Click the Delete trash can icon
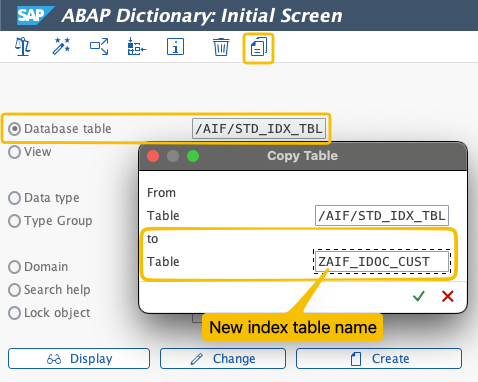The width and height of the screenshot is (478, 382). (x=221, y=47)
